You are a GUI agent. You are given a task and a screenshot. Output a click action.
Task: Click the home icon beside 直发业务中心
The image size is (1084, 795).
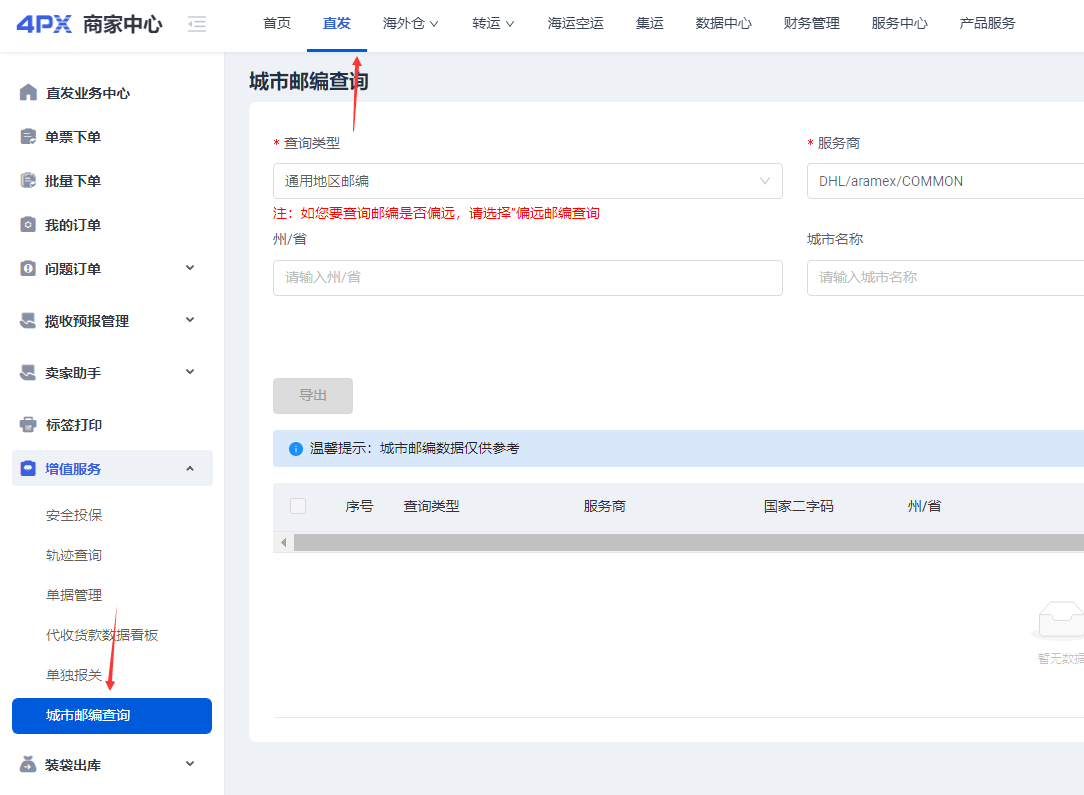tap(28, 93)
